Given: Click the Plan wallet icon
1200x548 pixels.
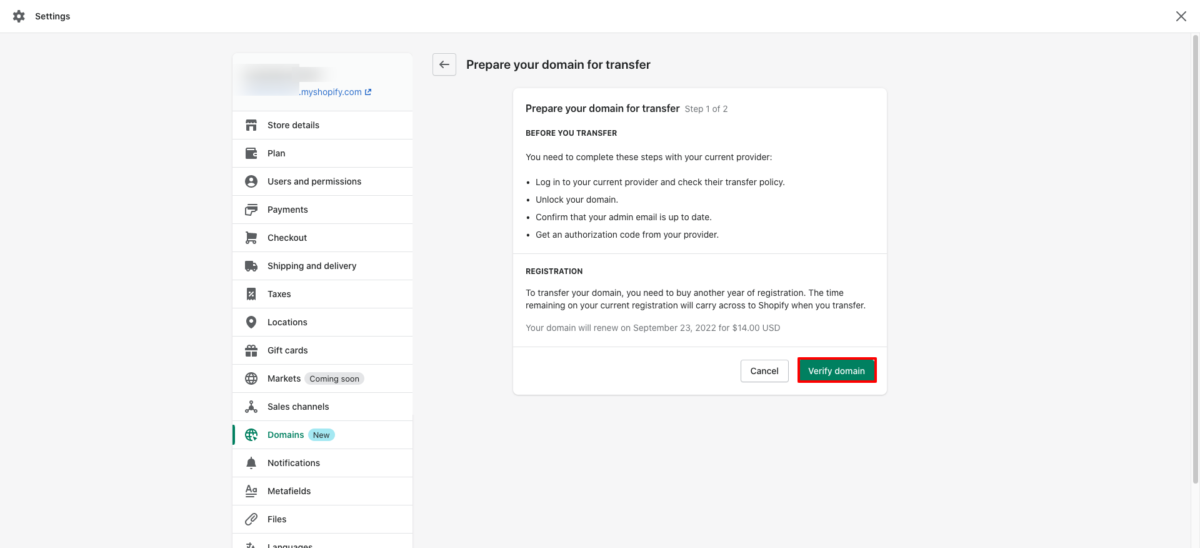Looking at the screenshot, I should pyautogui.click(x=251, y=153).
